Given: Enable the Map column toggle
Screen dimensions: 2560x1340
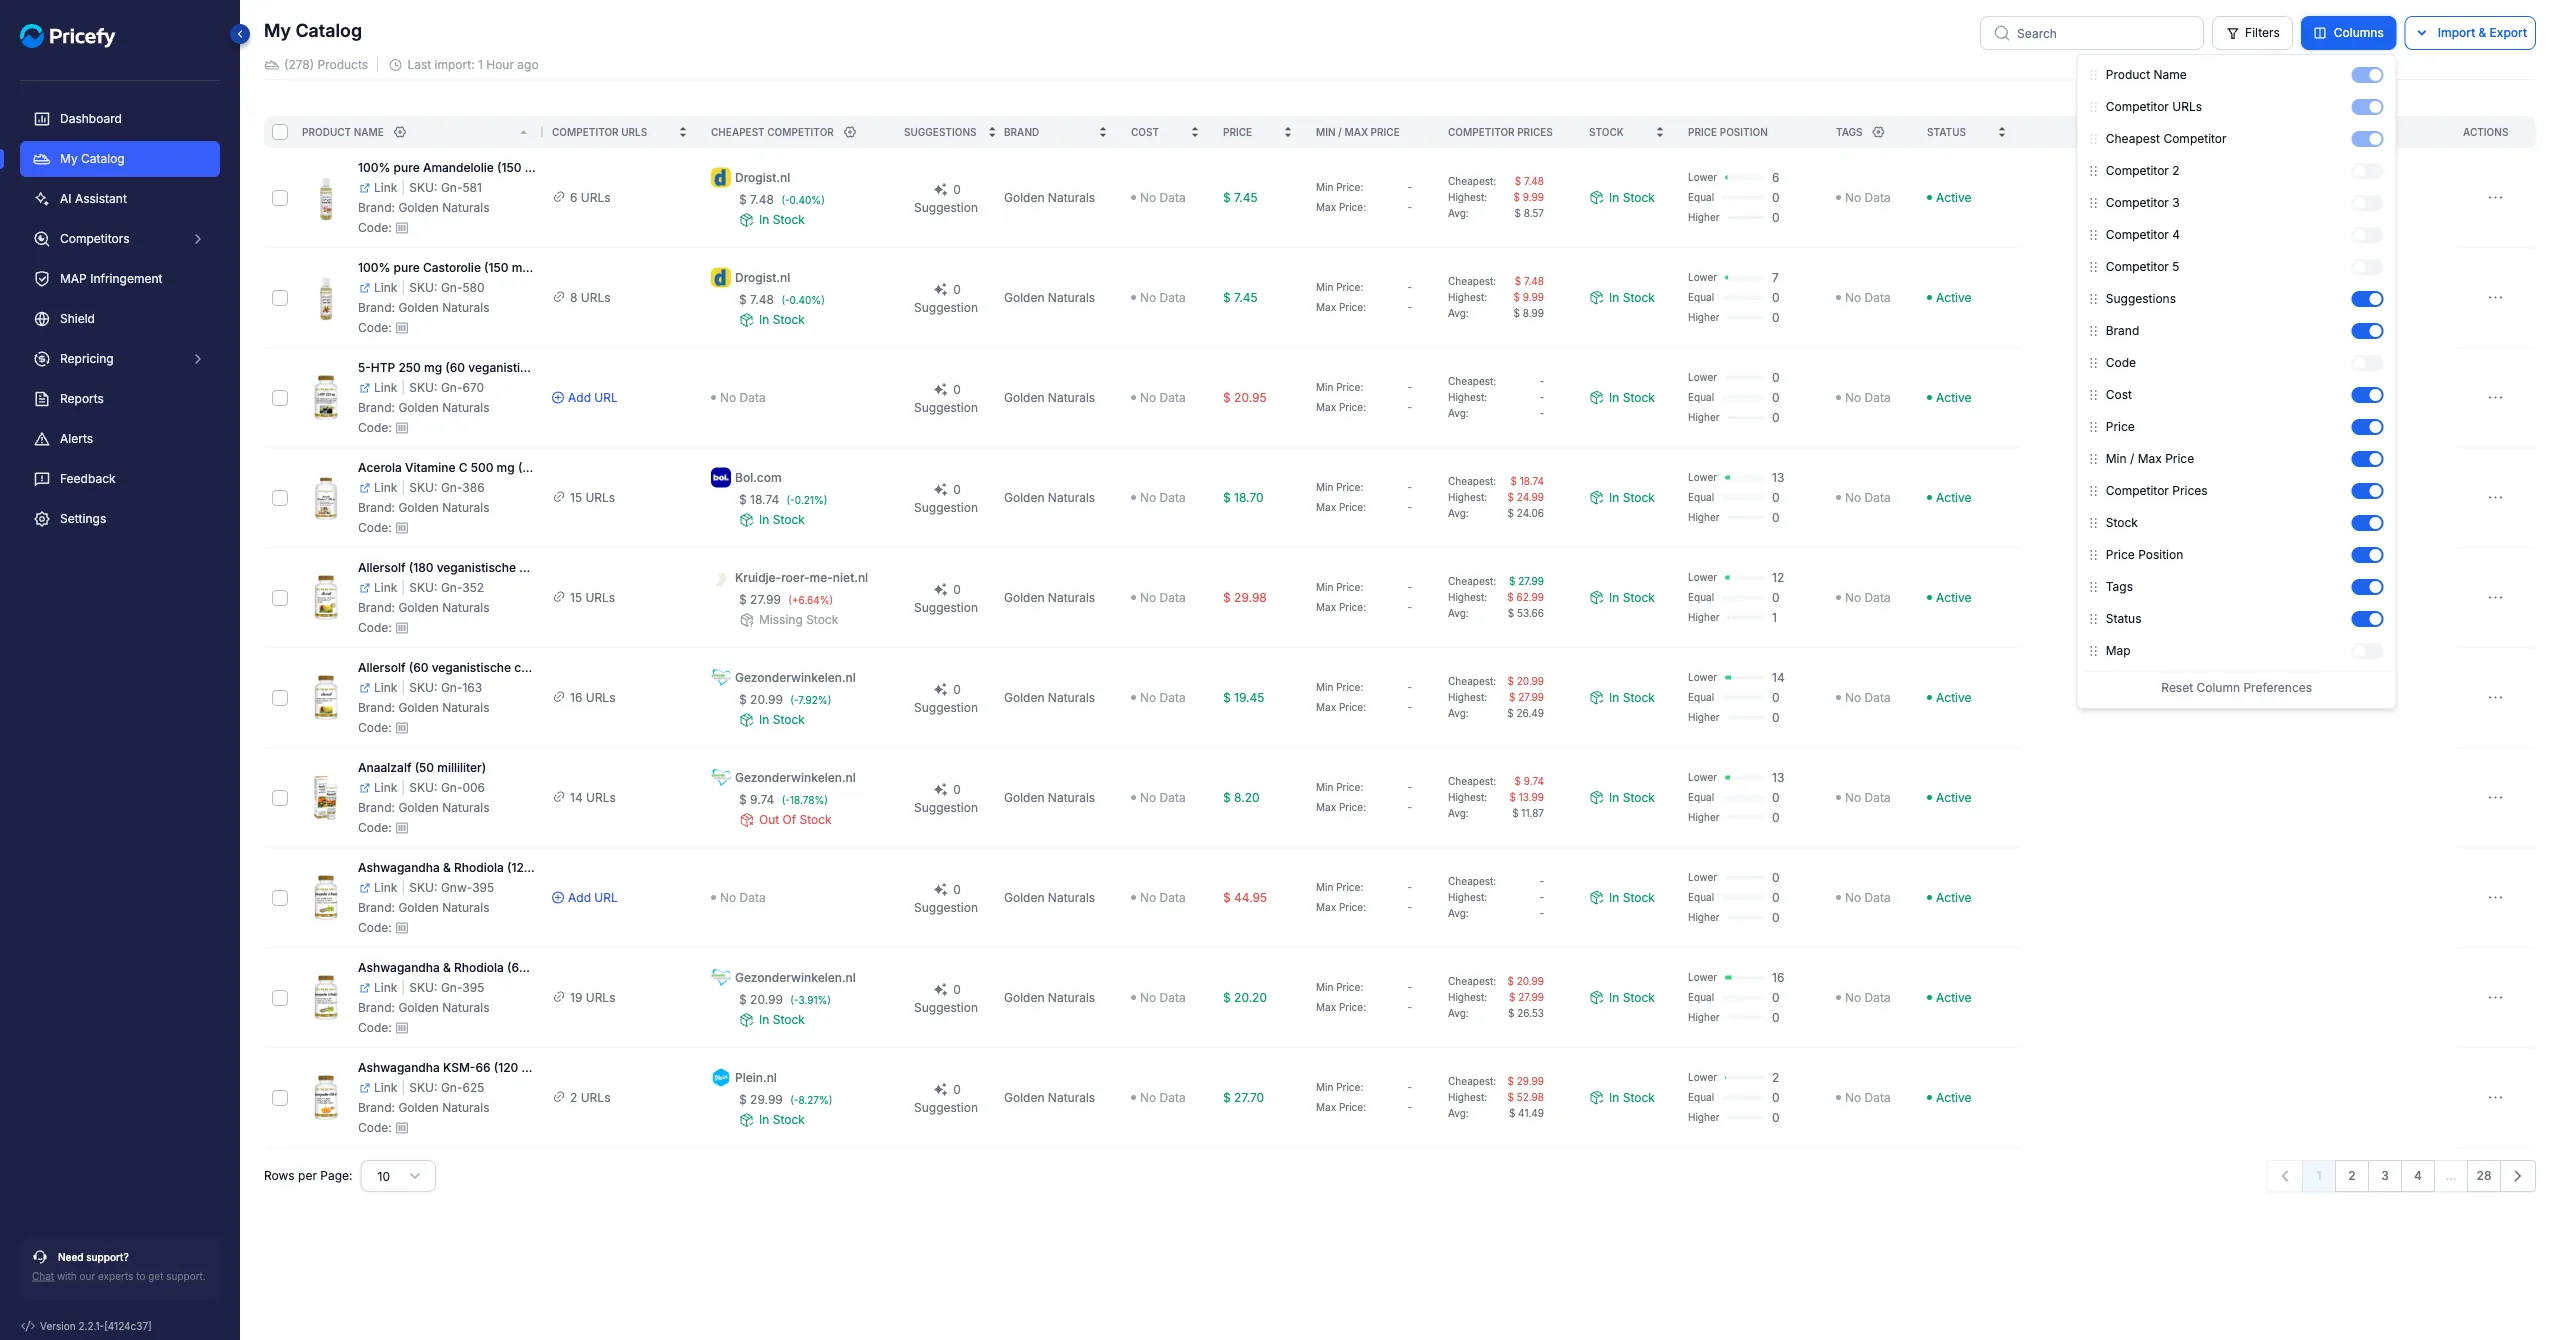Looking at the screenshot, I should (2367, 651).
